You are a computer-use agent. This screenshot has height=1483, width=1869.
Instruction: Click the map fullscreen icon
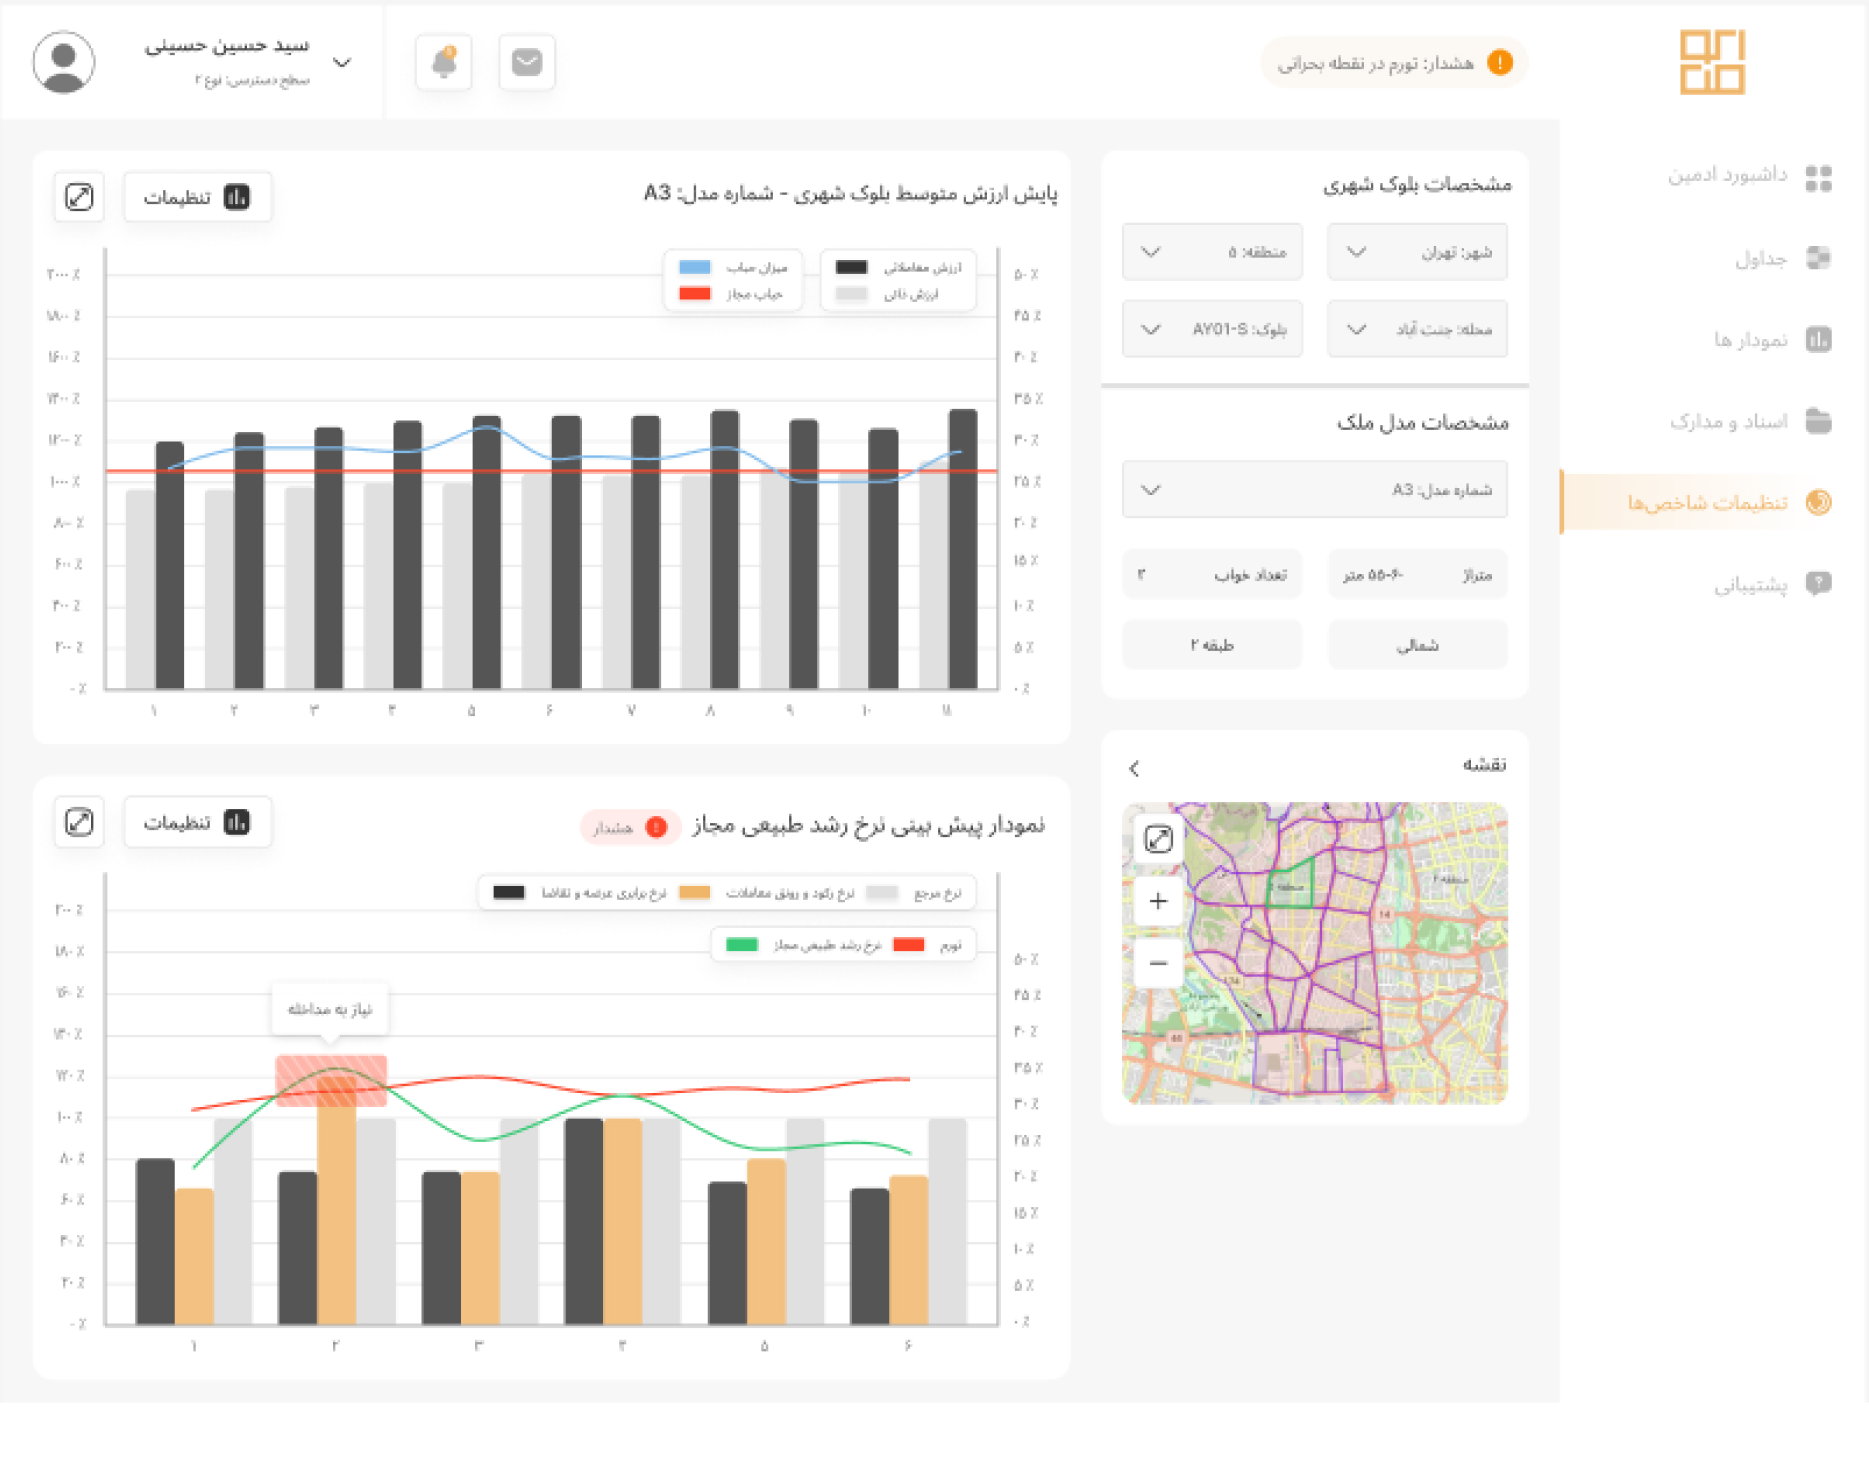pos(1158,839)
